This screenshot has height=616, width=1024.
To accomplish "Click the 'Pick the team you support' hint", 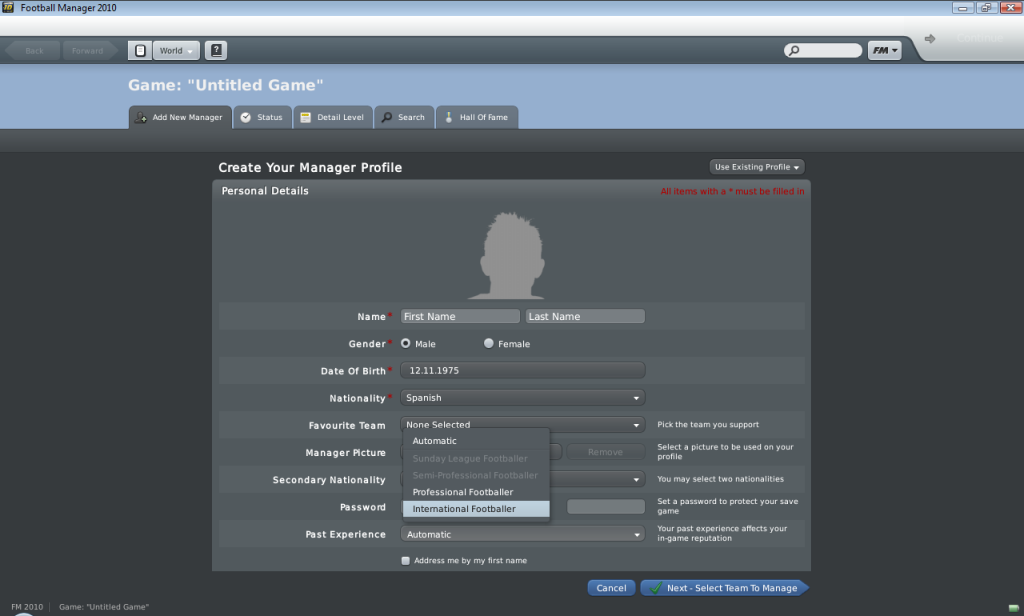I will pos(708,425).
